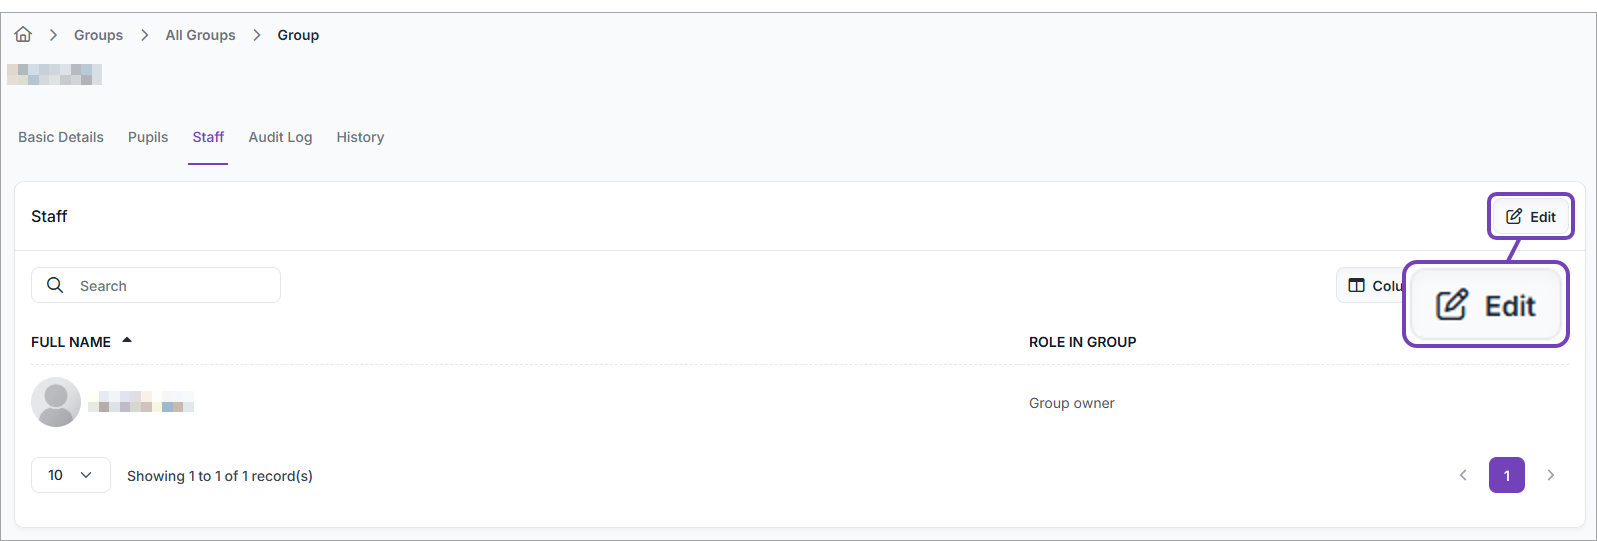Open the History tab
Viewport: 1597px width, 541px height.
[x=360, y=137]
